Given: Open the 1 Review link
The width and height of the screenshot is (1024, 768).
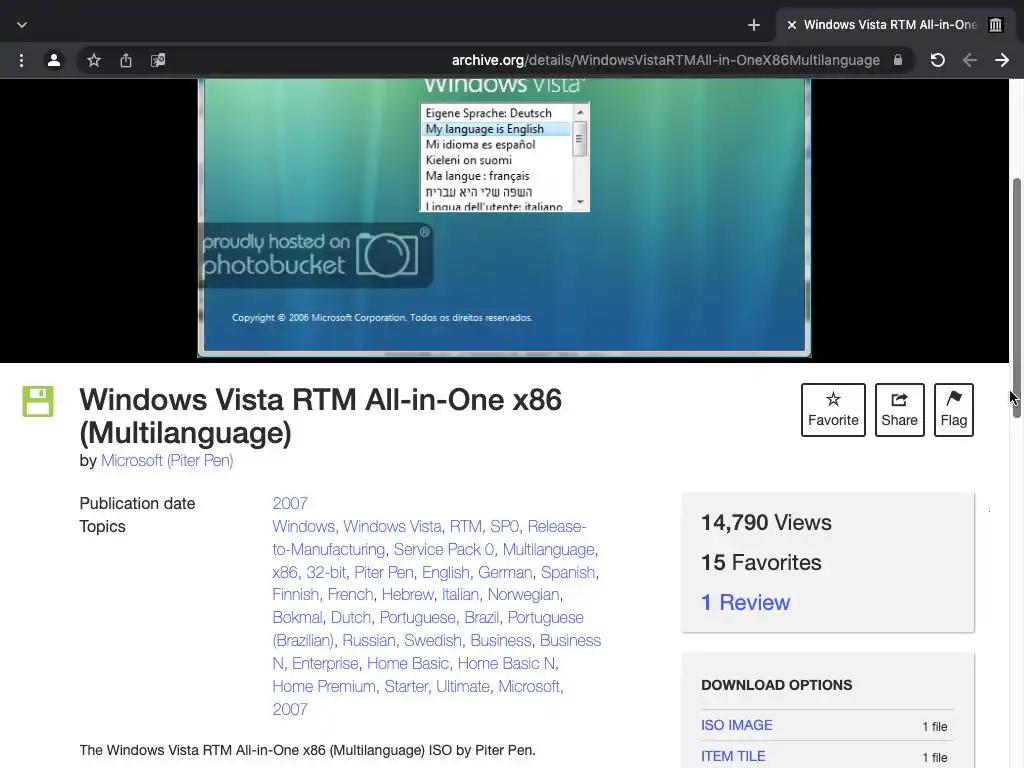Looking at the screenshot, I should click(745, 602).
